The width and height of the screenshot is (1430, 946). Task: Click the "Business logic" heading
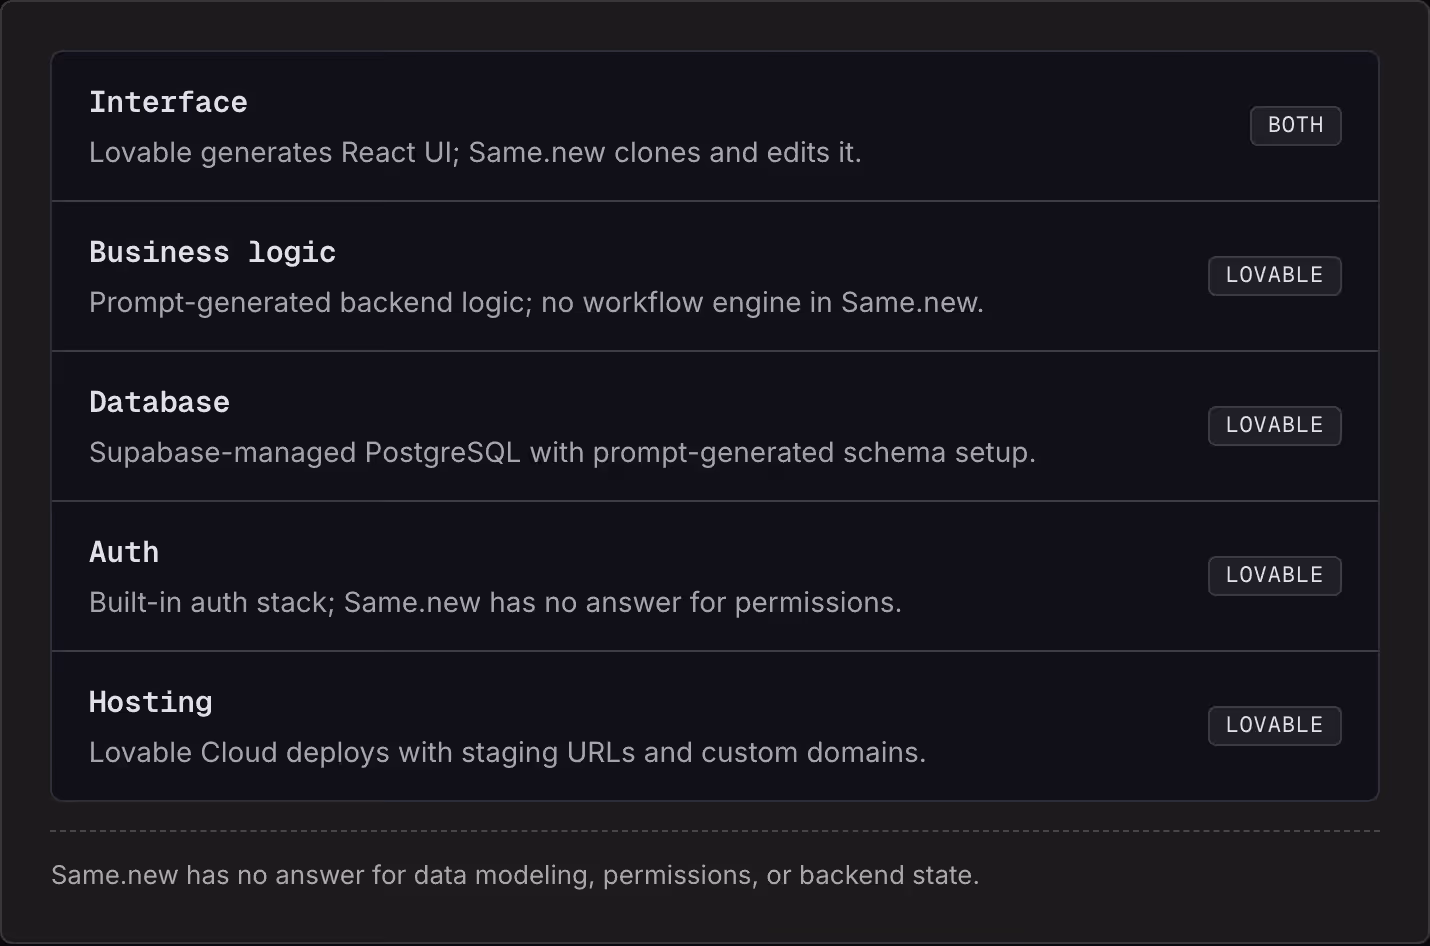[x=212, y=252]
